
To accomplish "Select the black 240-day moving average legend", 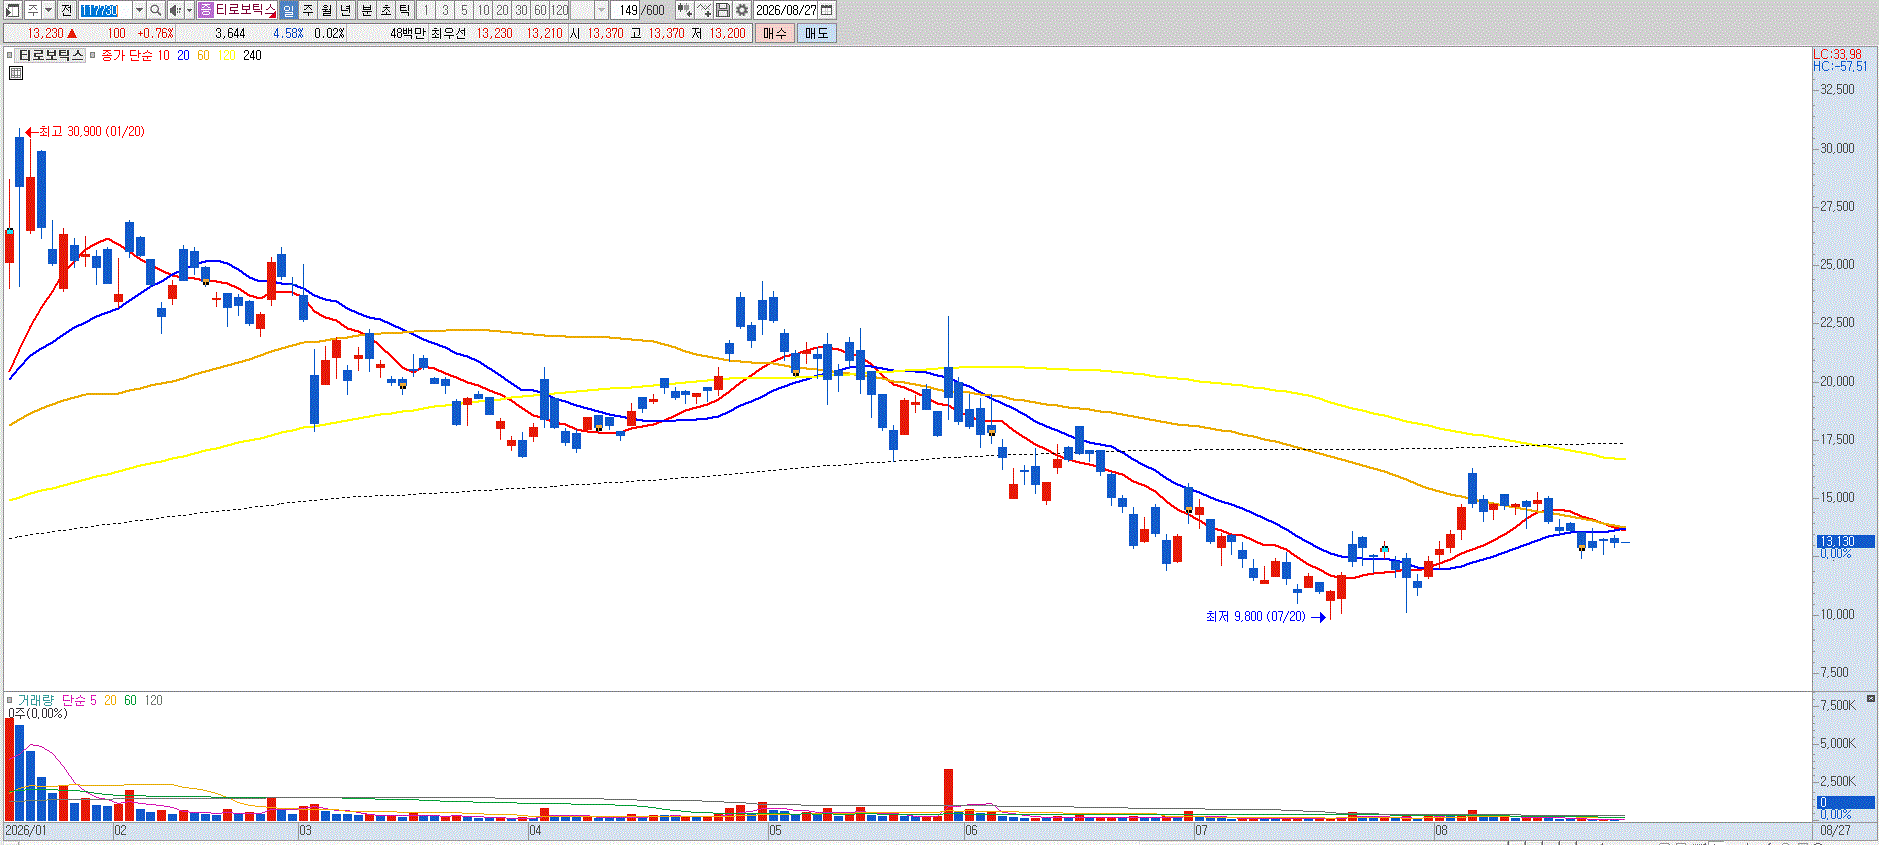I will pos(252,55).
